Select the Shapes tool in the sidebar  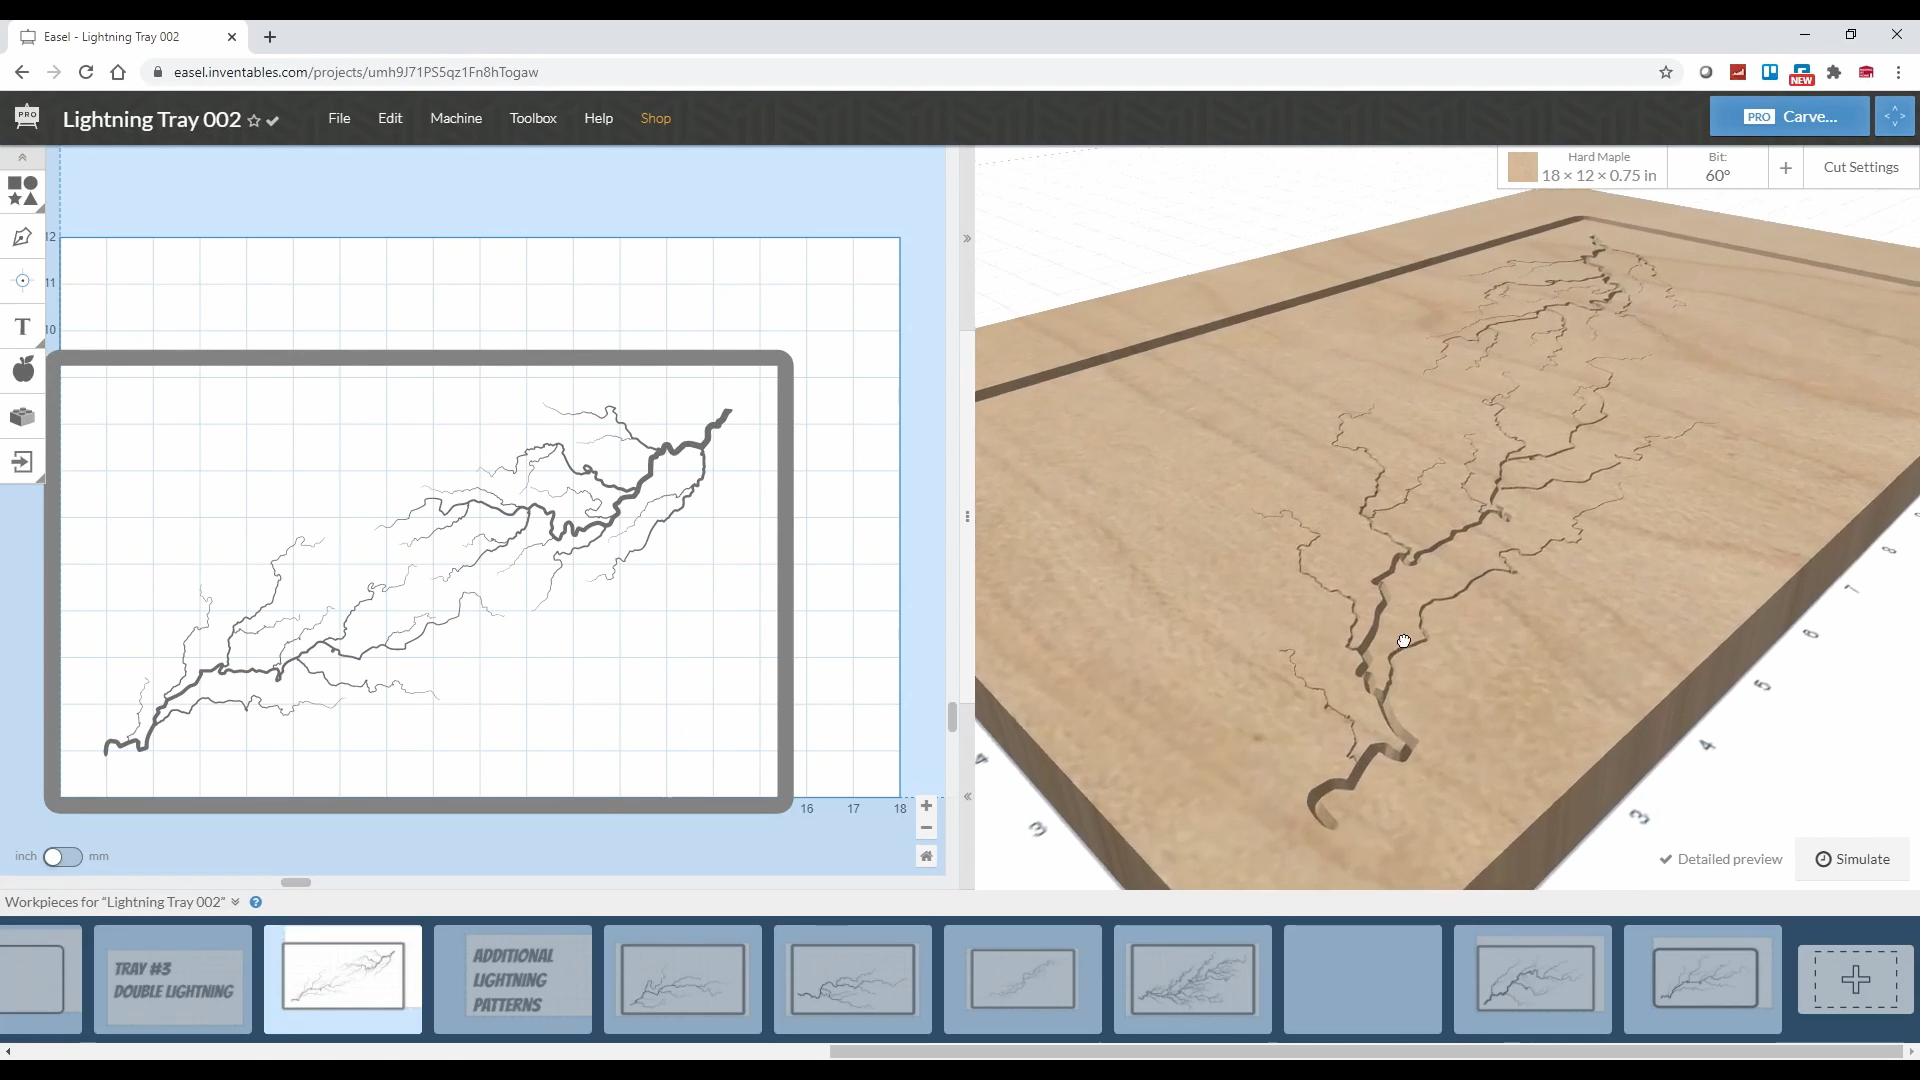click(22, 190)
